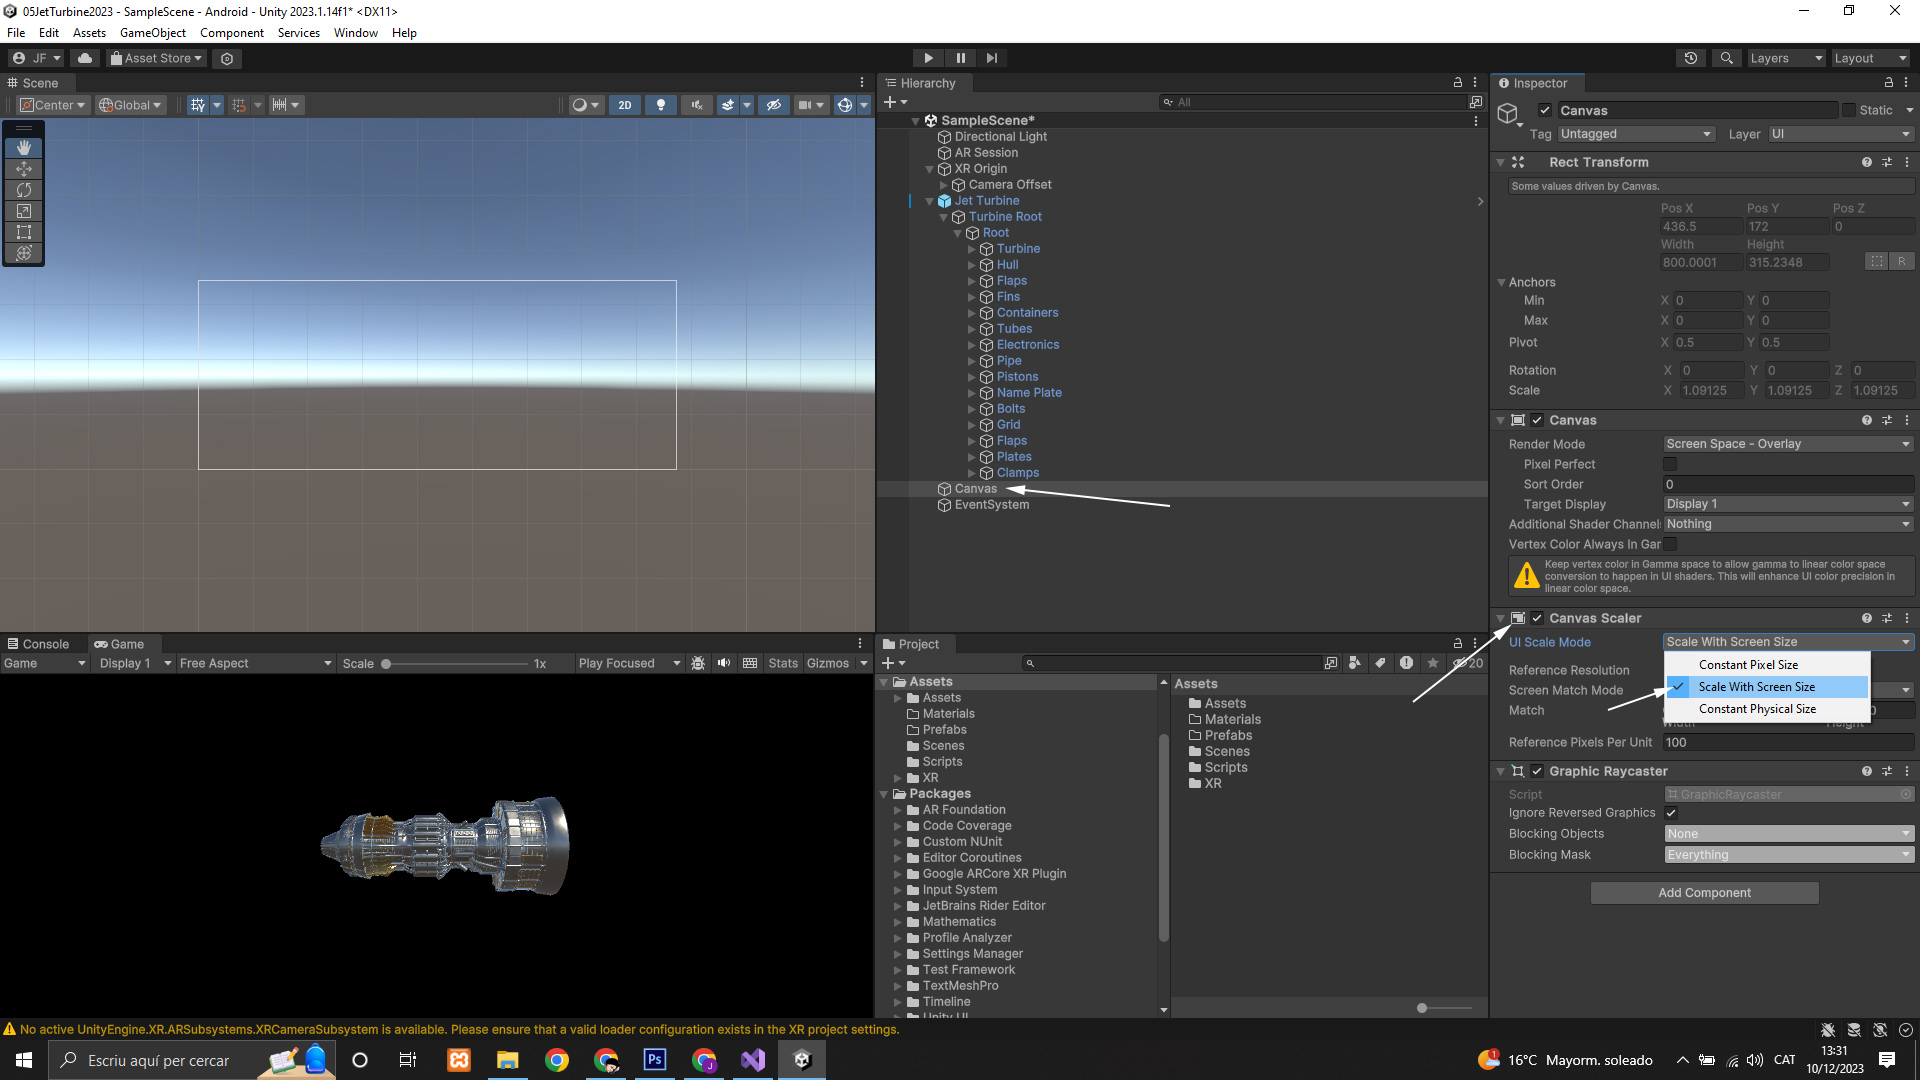Uncheck Ignore Reversed Graphics
This screenshot has width=1920, height=1080.
click(1670, 813)
